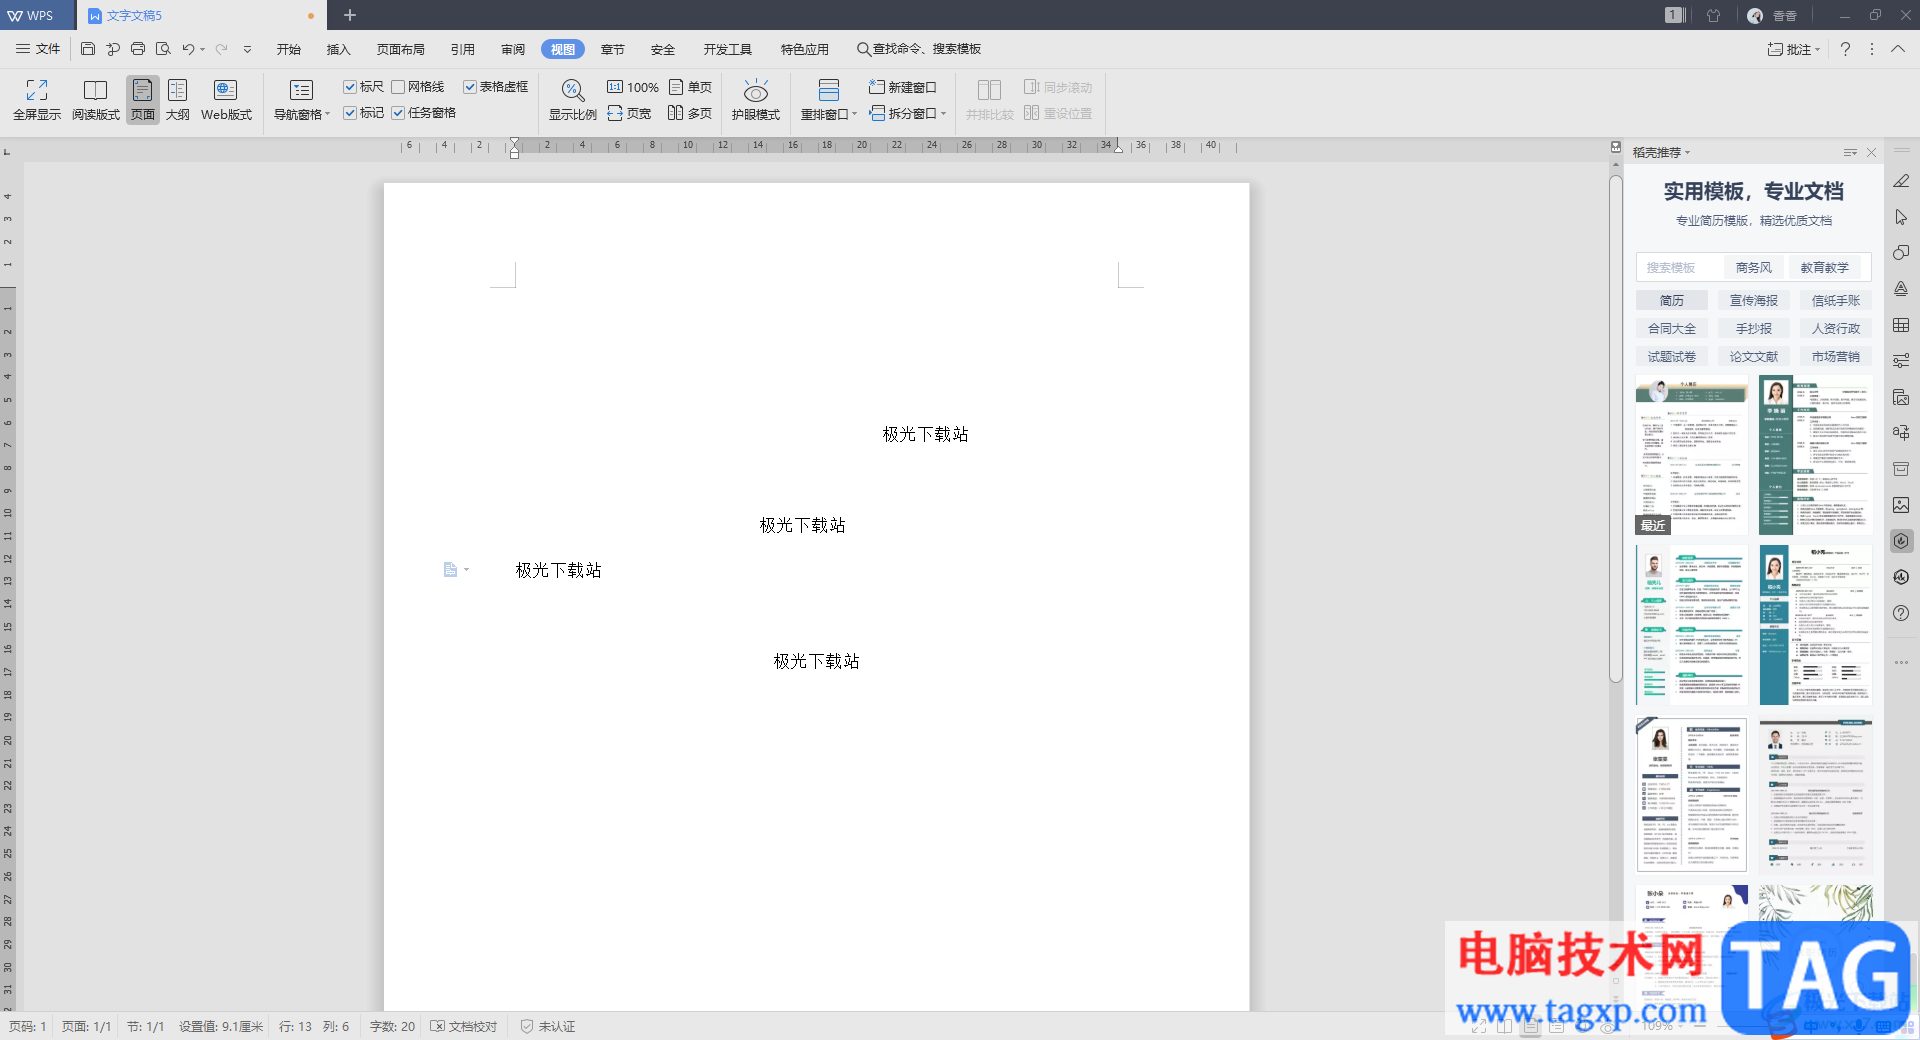Open the 插入 insert tab
This screenshot has height=1040, width=1920.
click(x=338, y=49)
